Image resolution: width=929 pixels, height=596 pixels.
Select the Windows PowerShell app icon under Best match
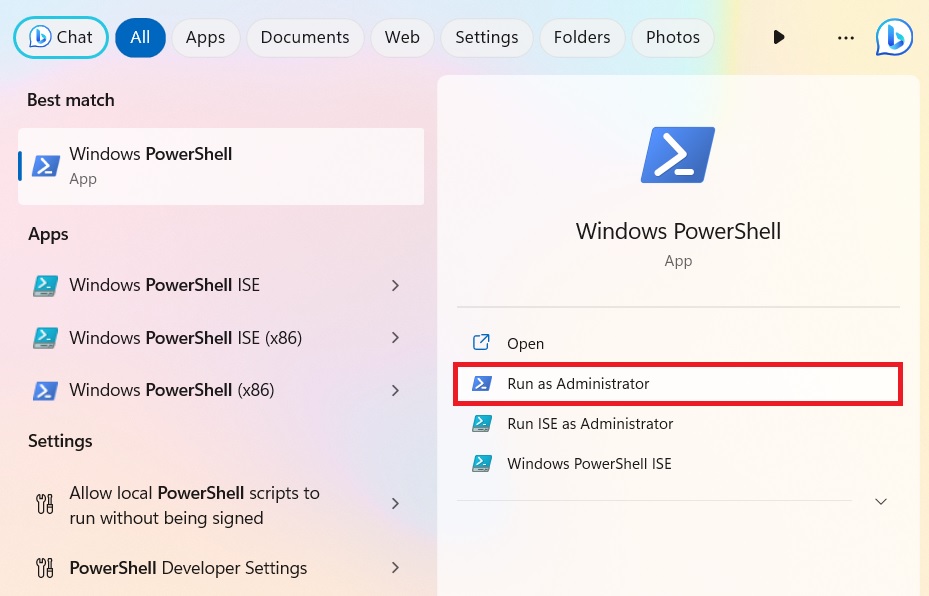[x=44, y=165]
